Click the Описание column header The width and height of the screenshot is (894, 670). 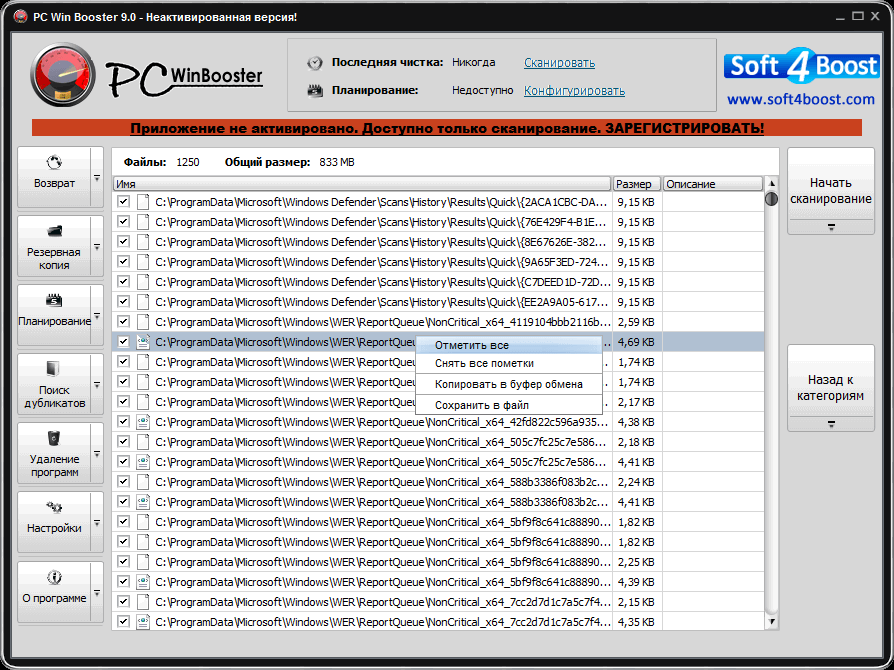[x=713, y=184]
